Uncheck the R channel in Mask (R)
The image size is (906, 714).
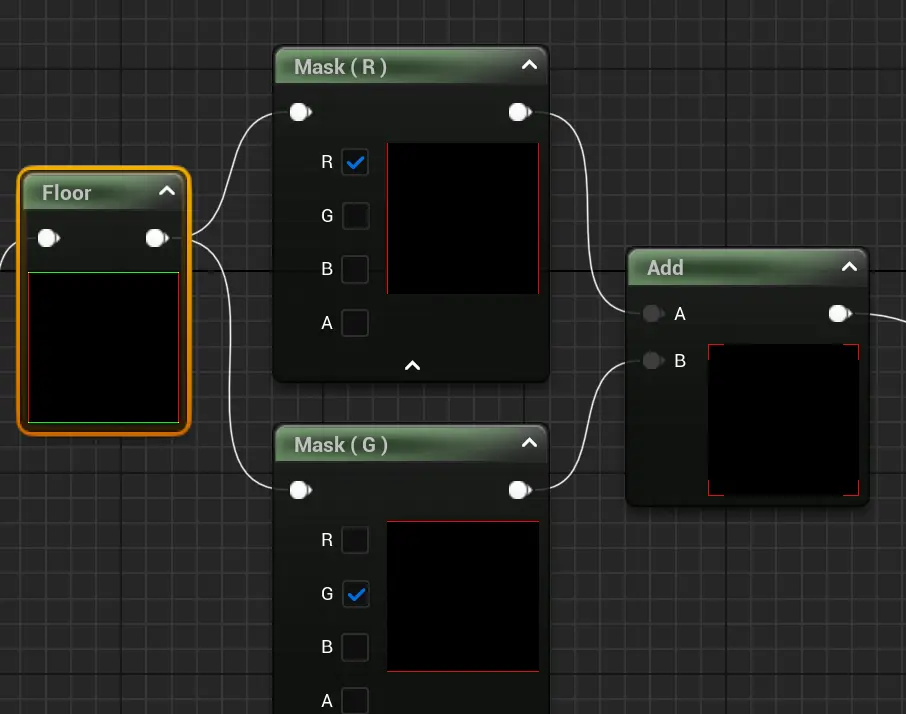[x=355, y=162]
